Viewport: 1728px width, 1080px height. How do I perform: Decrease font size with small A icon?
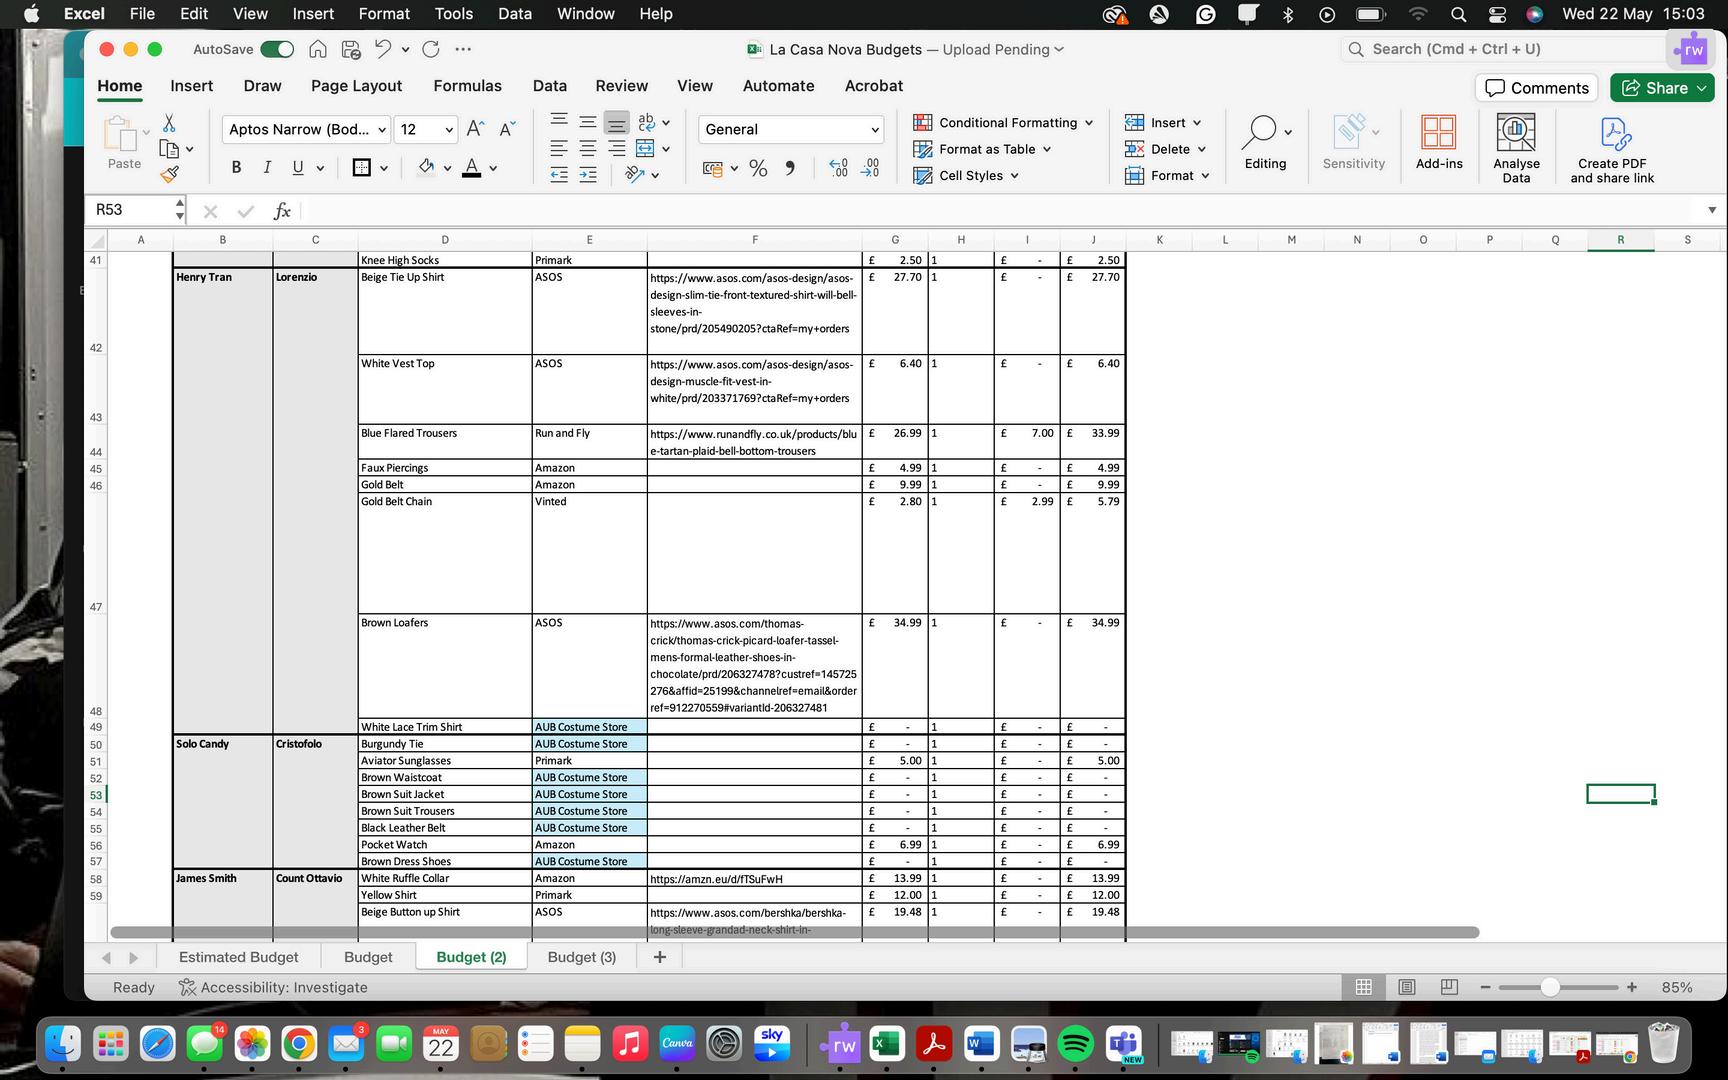tap(507, 129)
